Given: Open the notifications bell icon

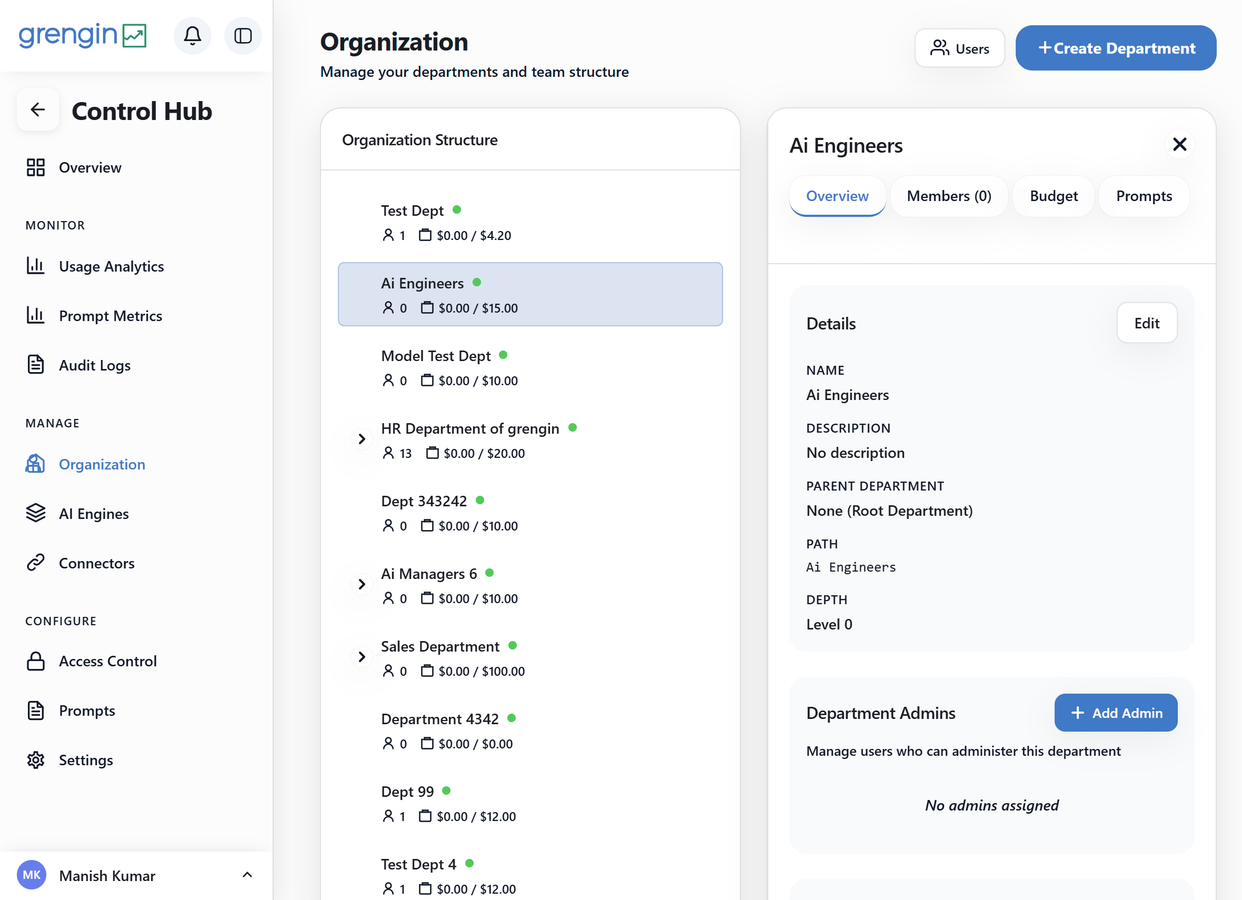Looking at the screenshot, I should point(193,36).
